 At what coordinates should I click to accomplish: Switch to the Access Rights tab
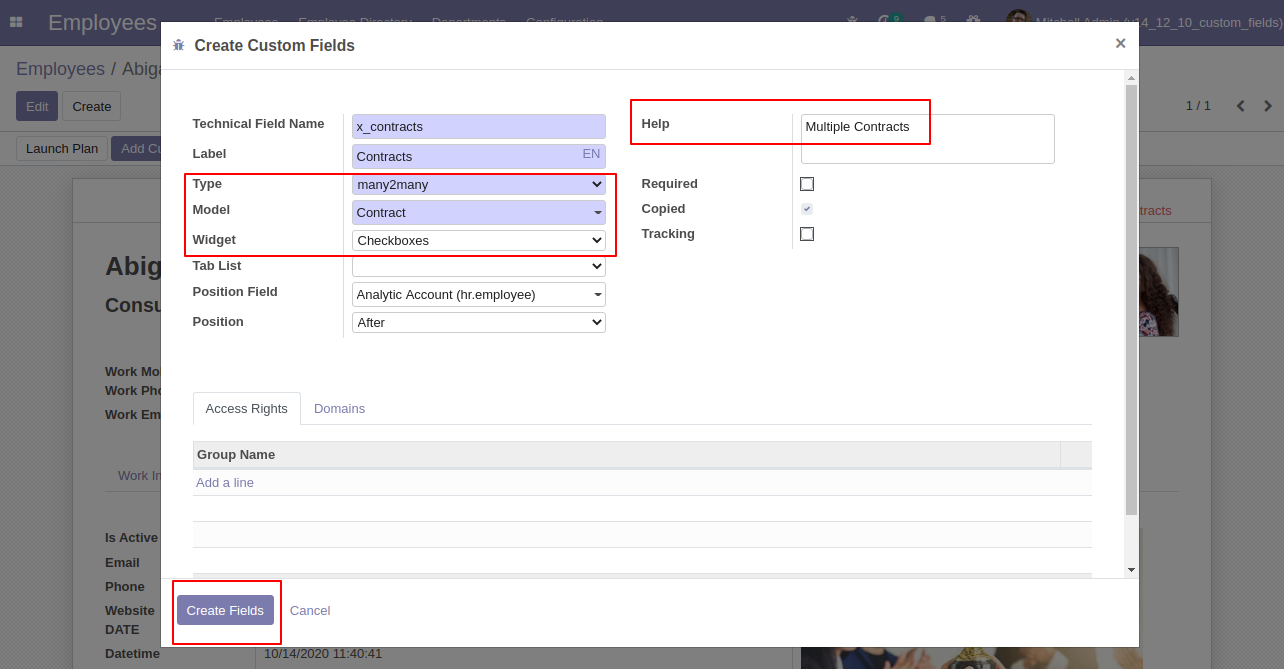(246, 409)
